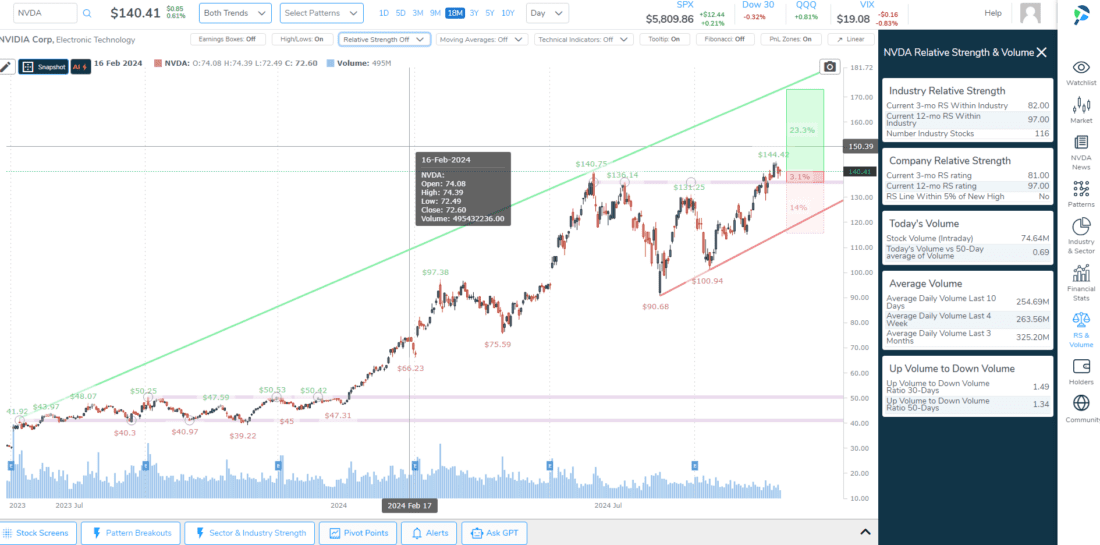This screenshot has width=1100, height=545.
Task: Open the AI lightning analysis button
Action: [x=81, y=67]
